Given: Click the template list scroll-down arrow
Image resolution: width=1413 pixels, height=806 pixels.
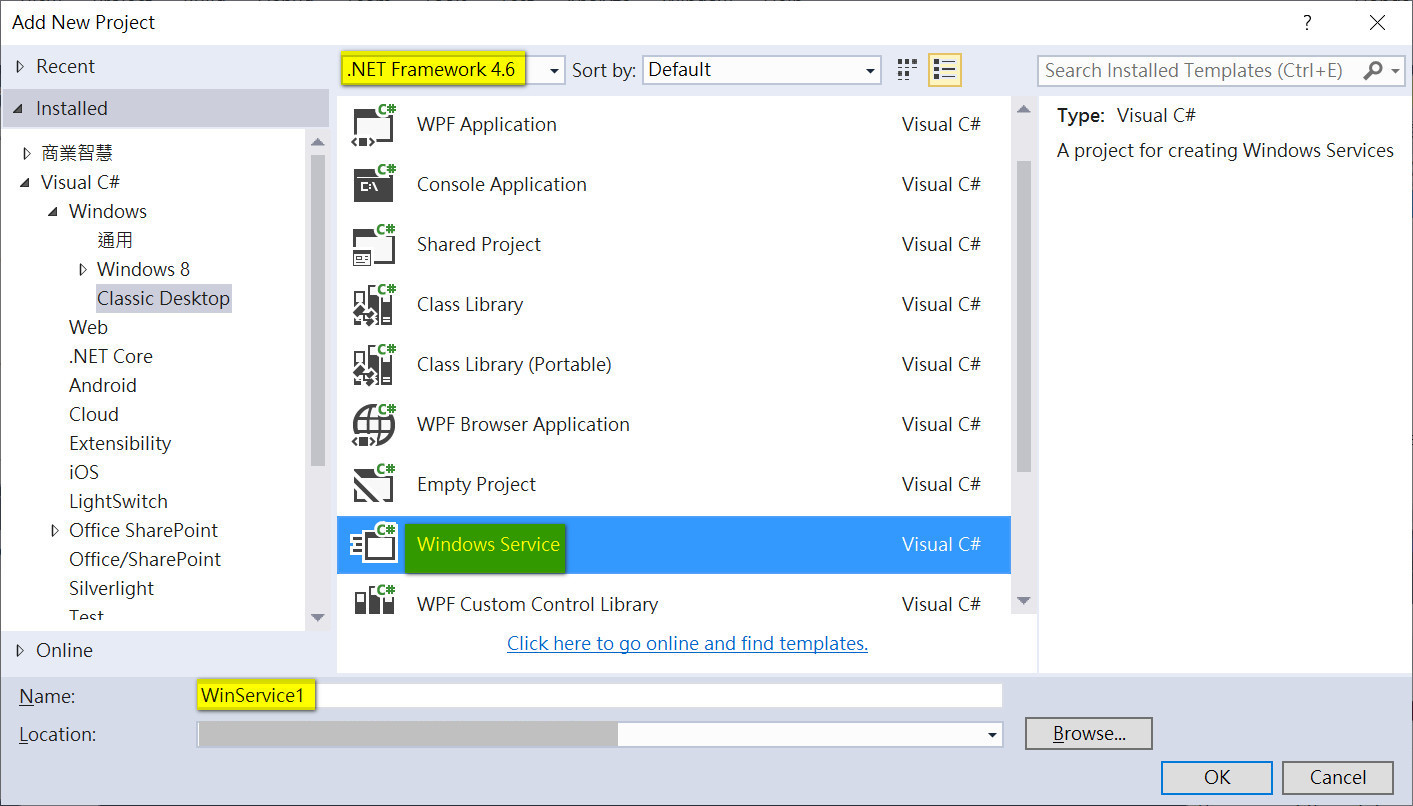Looking at the screenshot, I should [x=1023, y=600].
